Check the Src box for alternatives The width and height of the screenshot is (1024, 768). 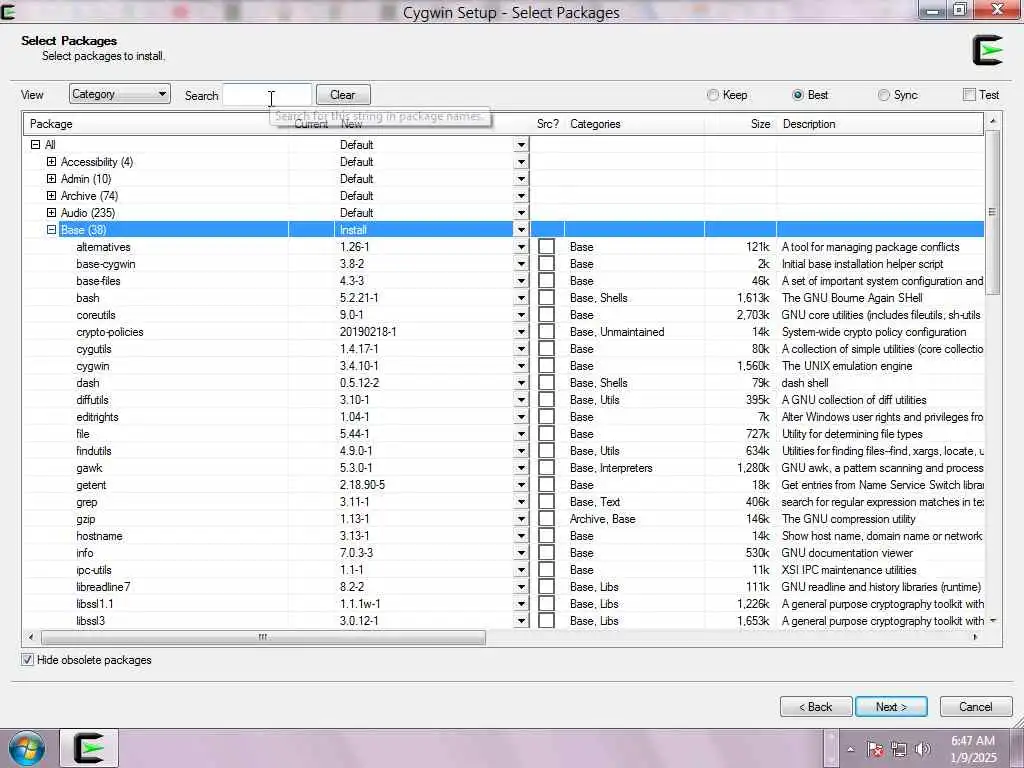[x=547, y=247]
